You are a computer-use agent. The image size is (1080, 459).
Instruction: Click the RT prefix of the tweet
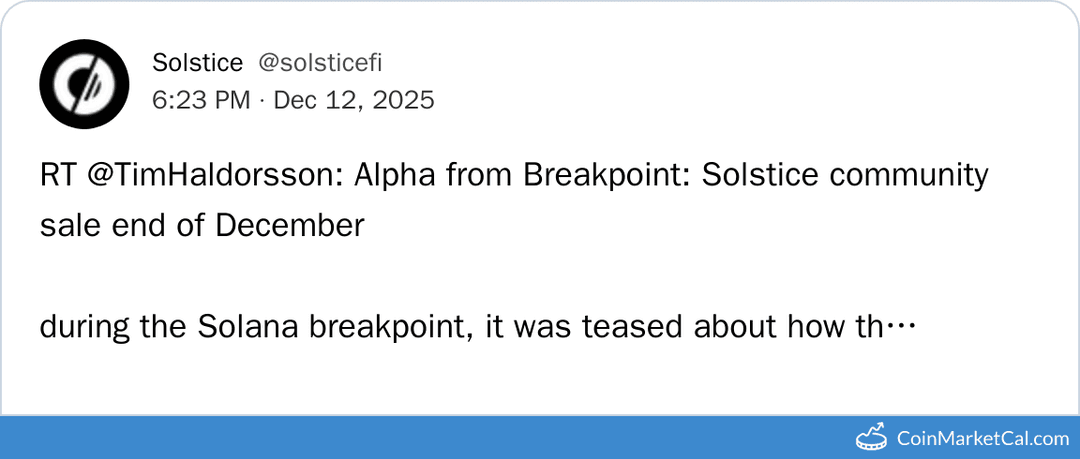tap(57, 175)
